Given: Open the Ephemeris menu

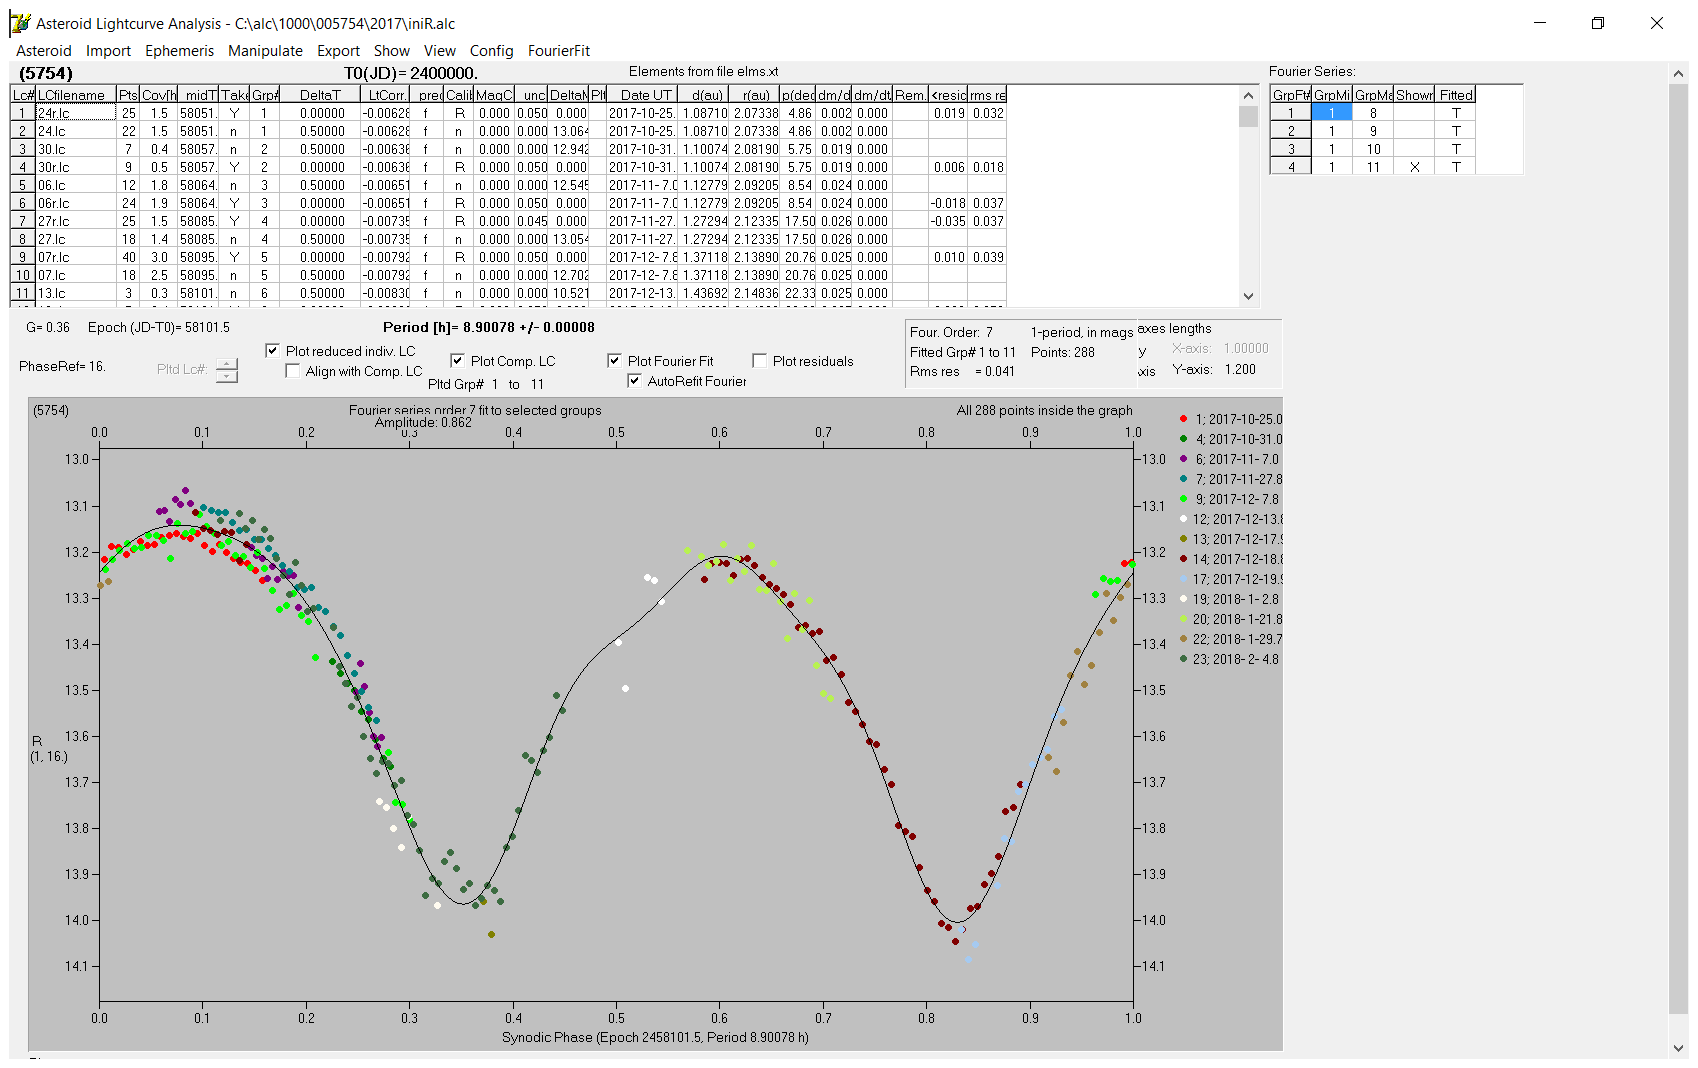Looking at the screenshot, I should click(179, 51).
